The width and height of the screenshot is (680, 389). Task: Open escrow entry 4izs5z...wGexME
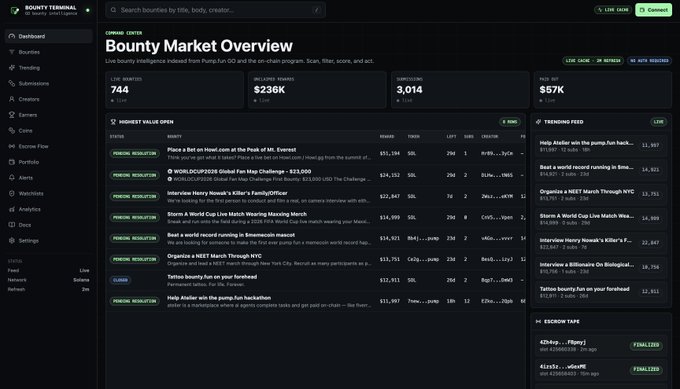coord(601,369)
